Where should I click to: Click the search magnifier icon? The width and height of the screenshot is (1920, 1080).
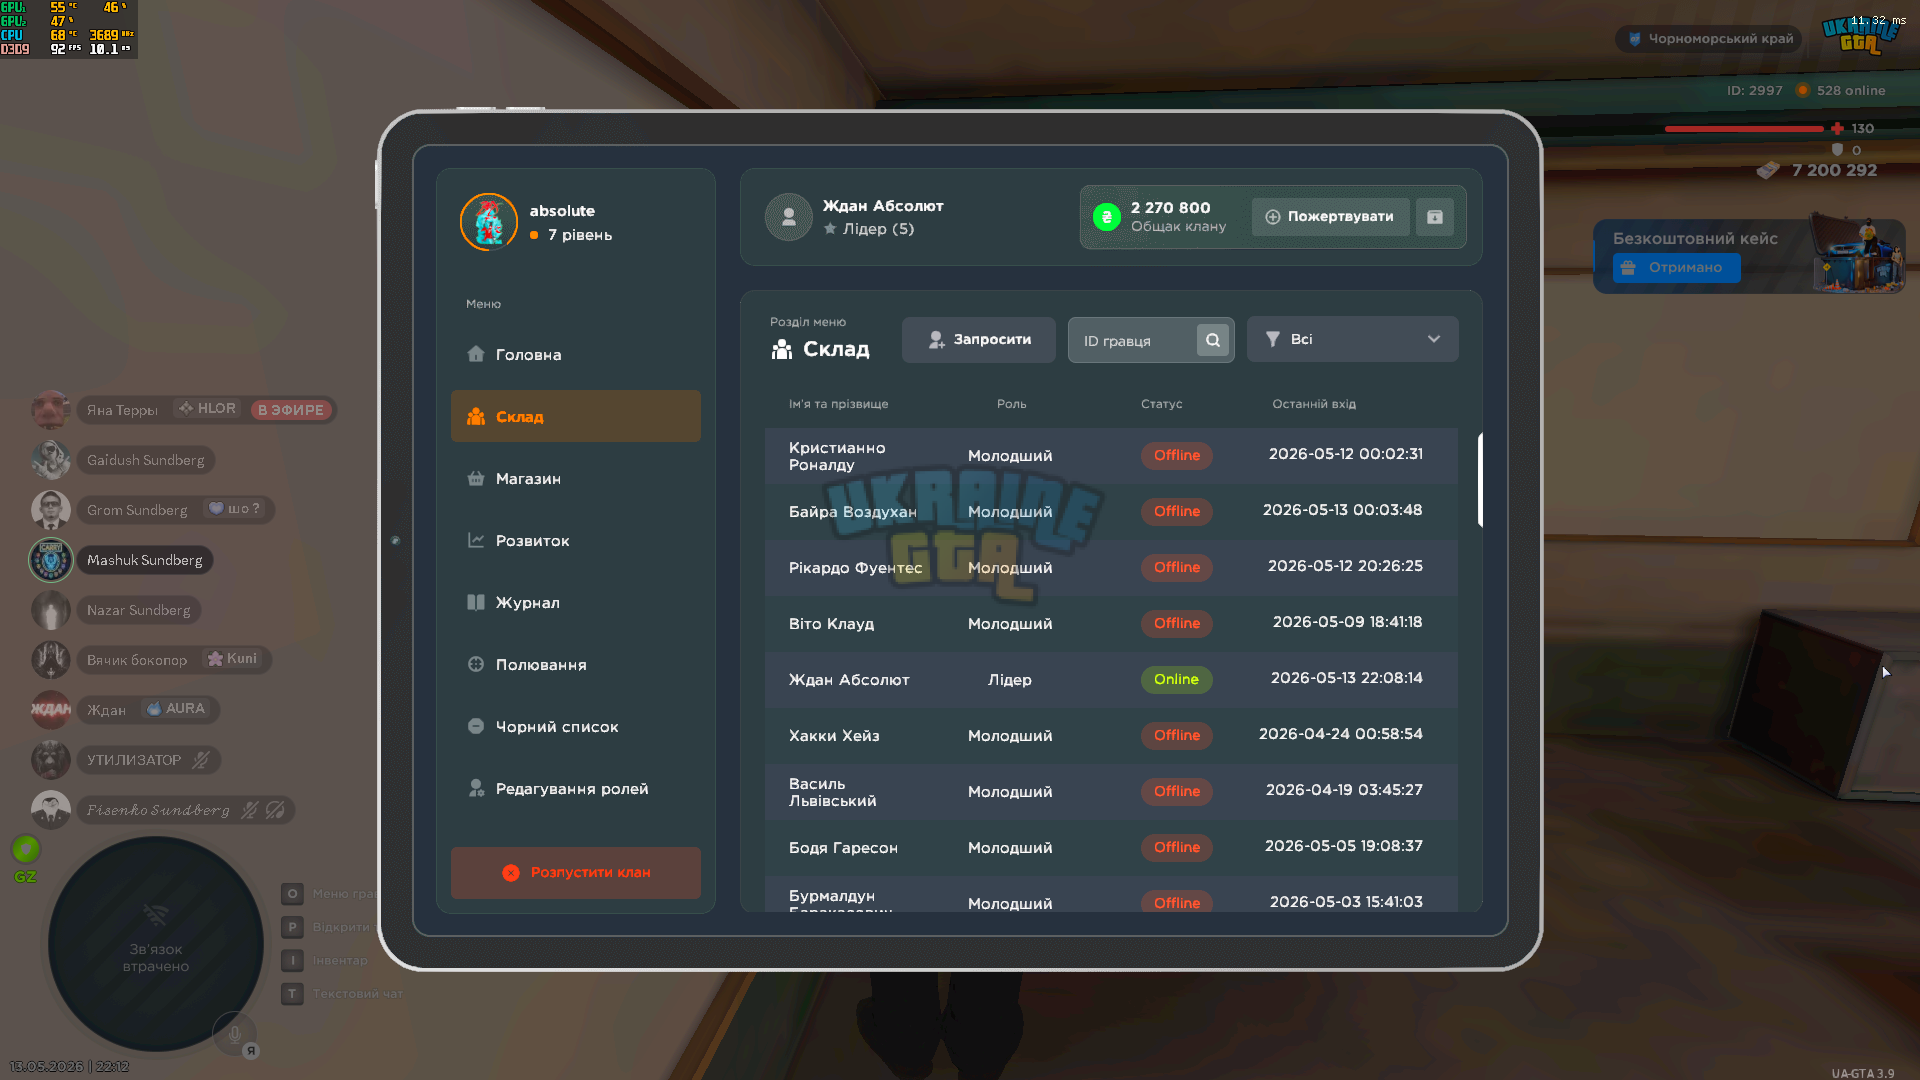1213,340
